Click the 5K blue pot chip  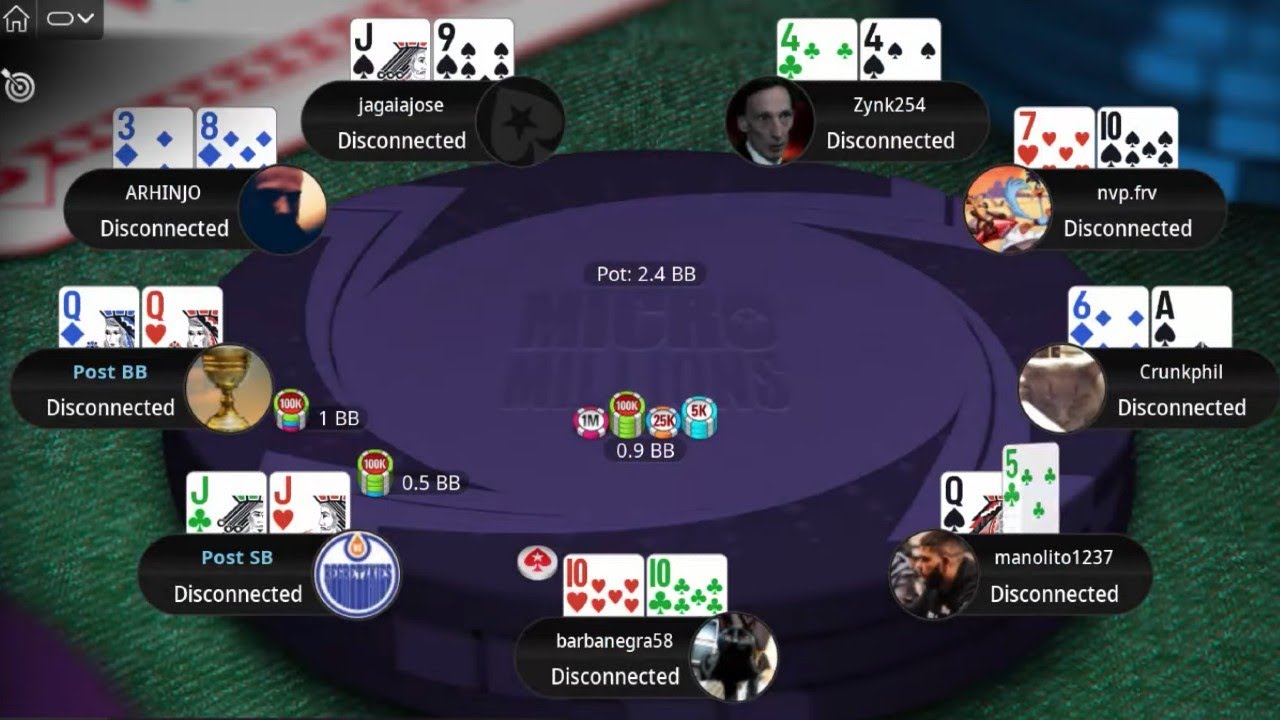click(x=699, y=417)
